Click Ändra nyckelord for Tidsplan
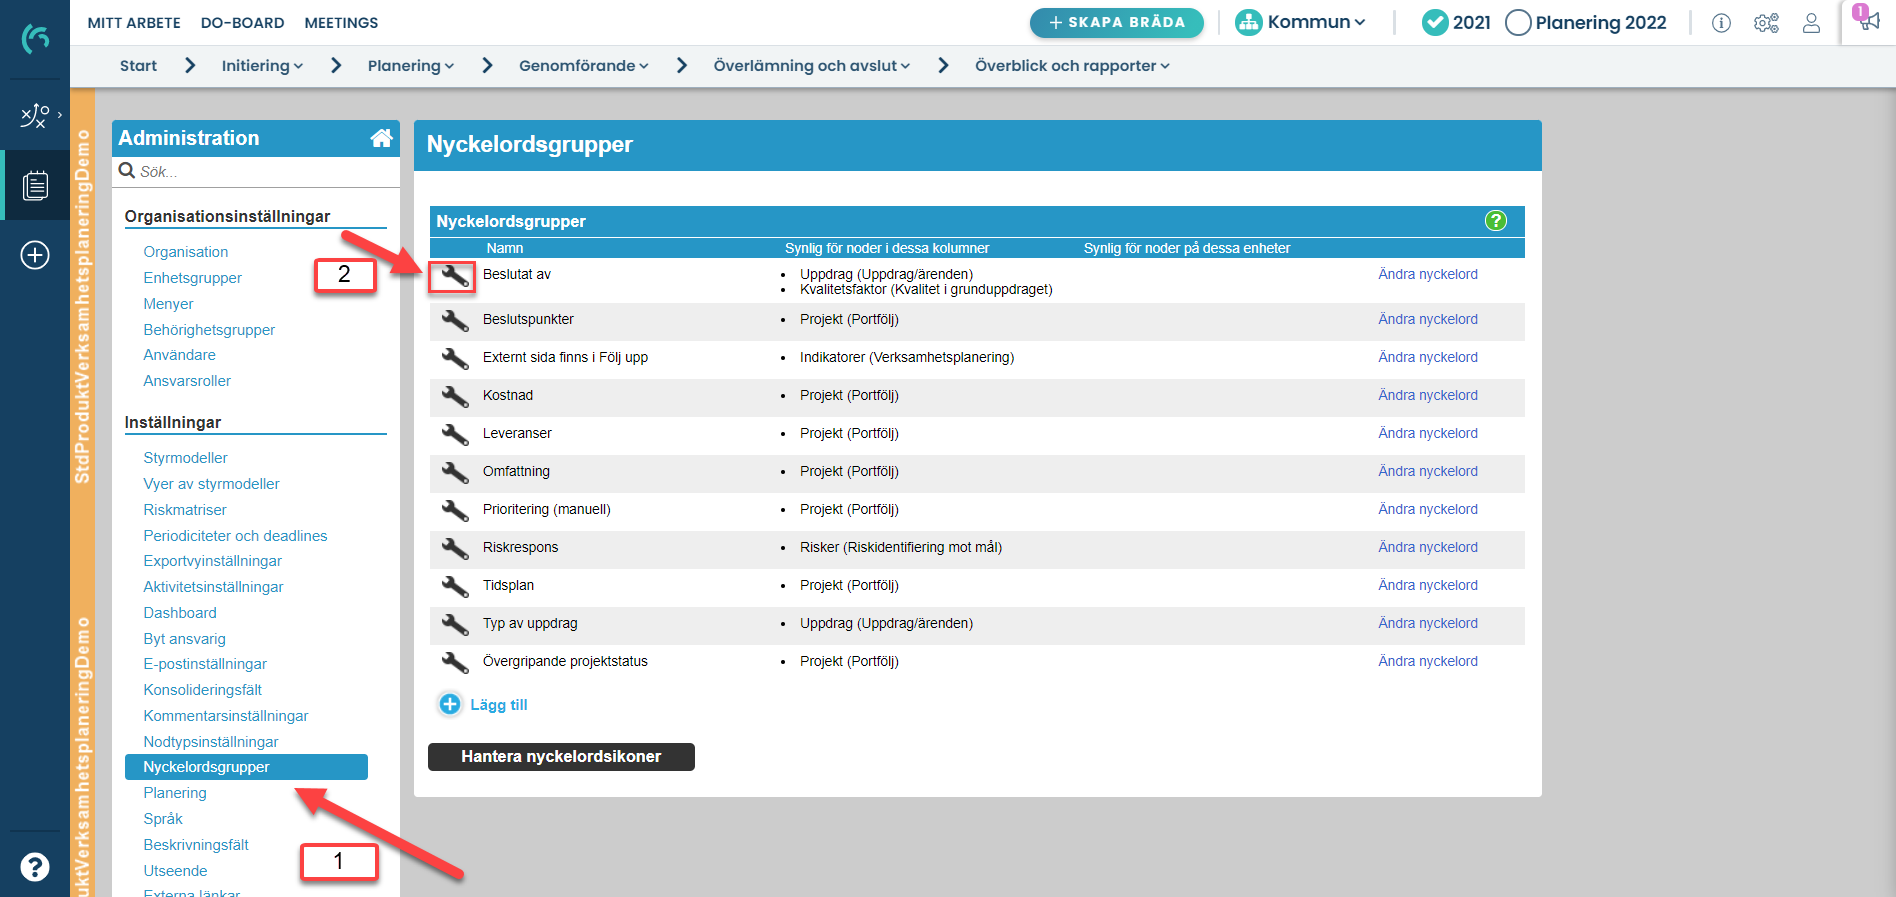This screenshot has width=1896, height=897. point(1427,585)
